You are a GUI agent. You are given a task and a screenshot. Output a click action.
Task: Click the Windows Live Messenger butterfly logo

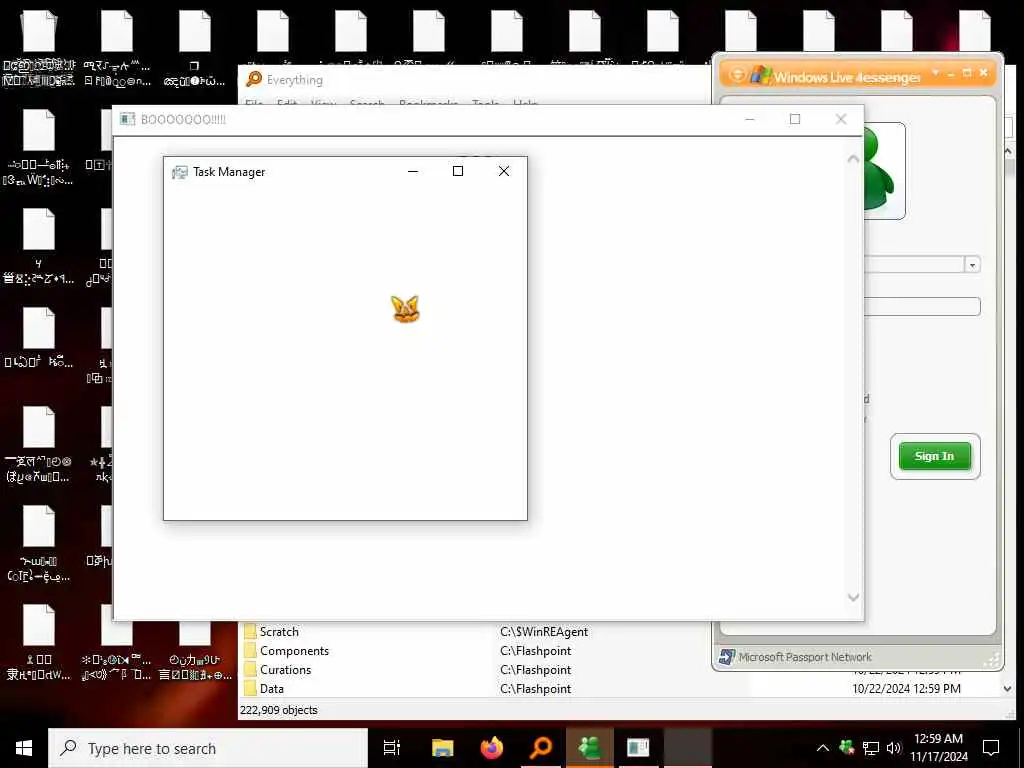coord(760,75)
